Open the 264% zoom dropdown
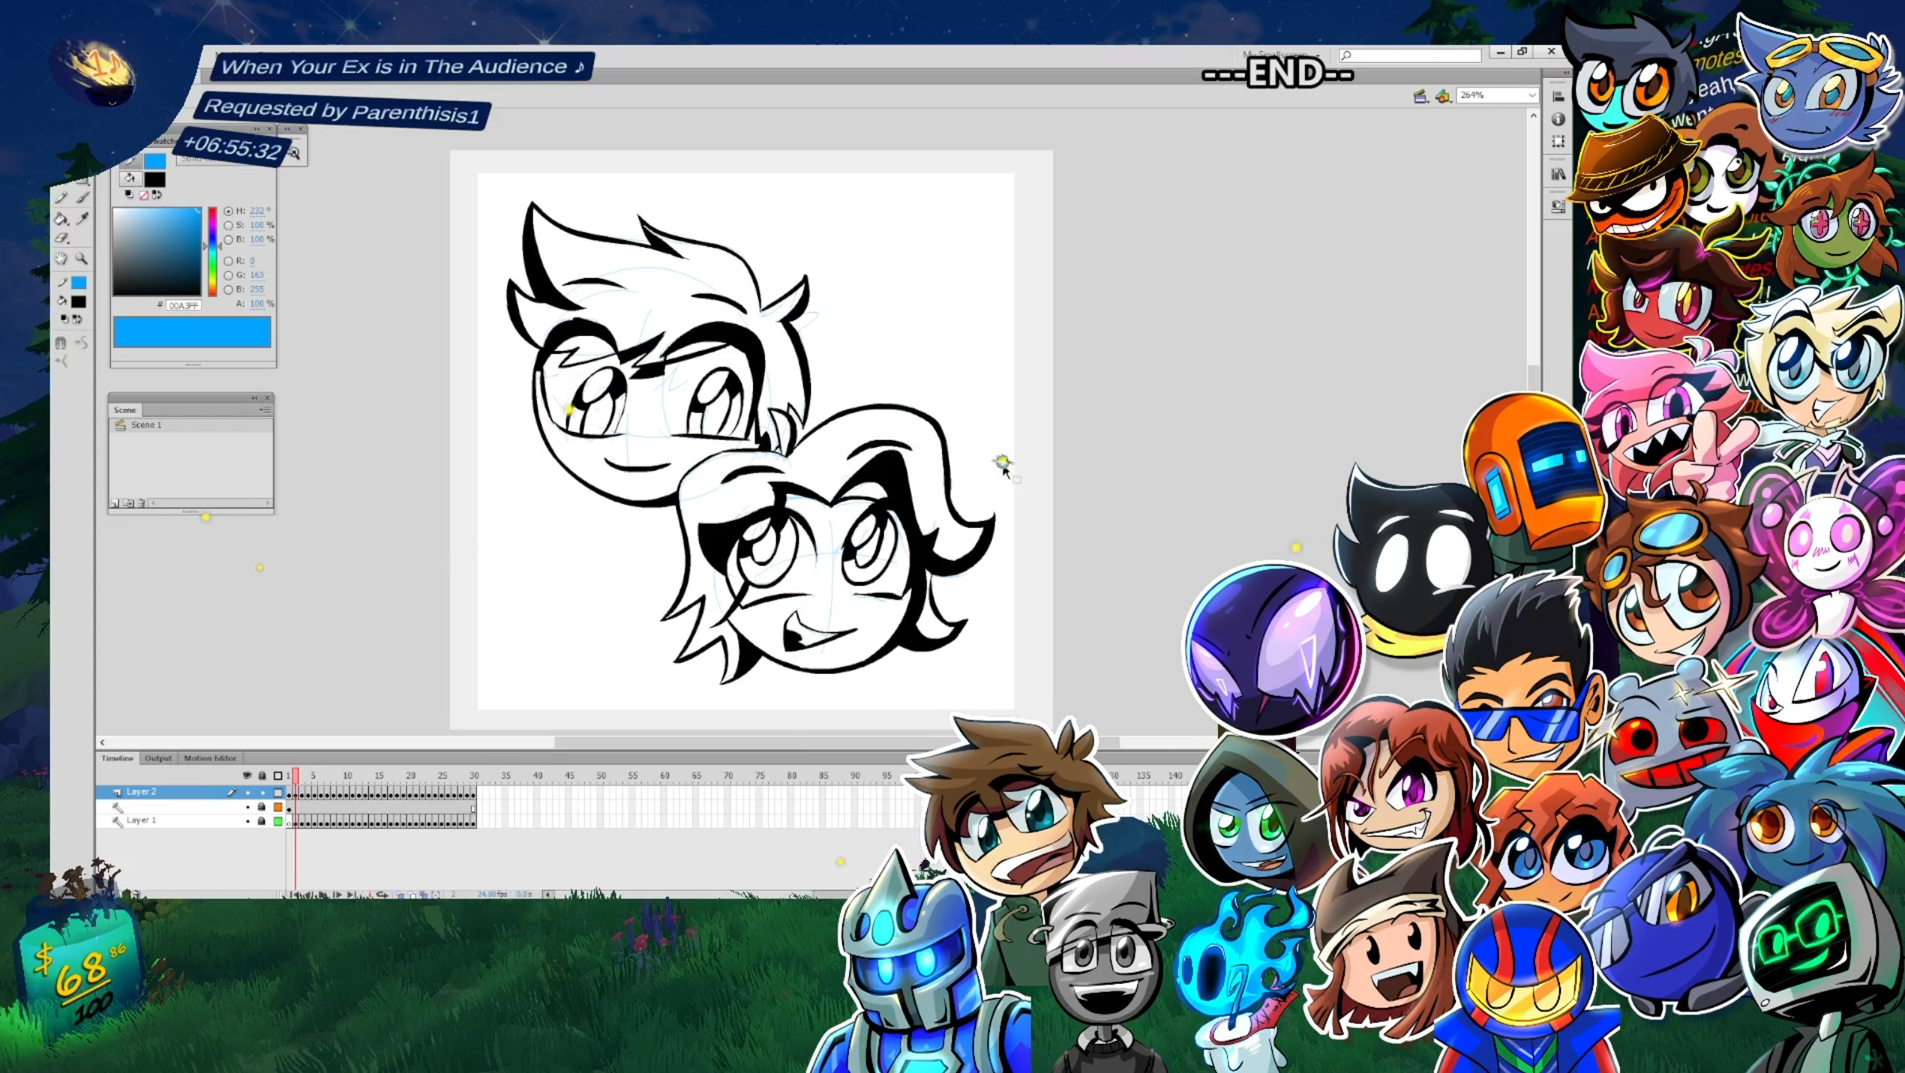This screenshot has height=1073, width=1905. coord(1531,96)
